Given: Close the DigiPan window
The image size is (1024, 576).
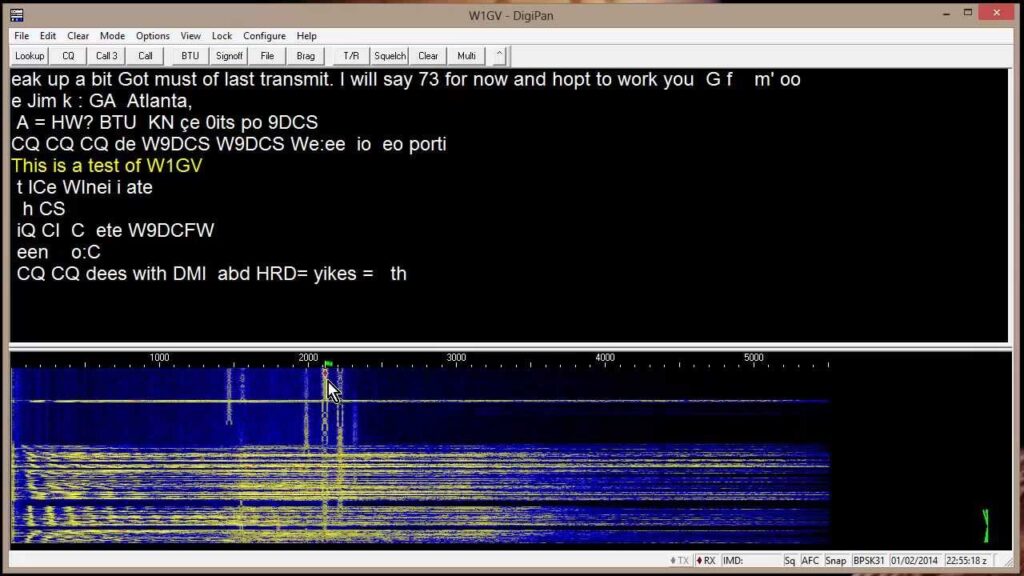Looking at the screenshot, I should pyautogui.click(x=997, y=12).
